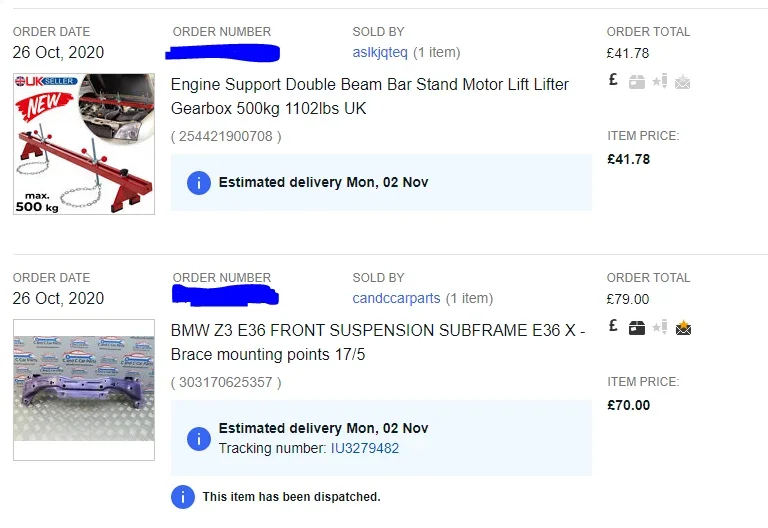Click info icon beside 'This item has been dispatched'
This screenshot has width=768, height=528.
tap(183, 497)
